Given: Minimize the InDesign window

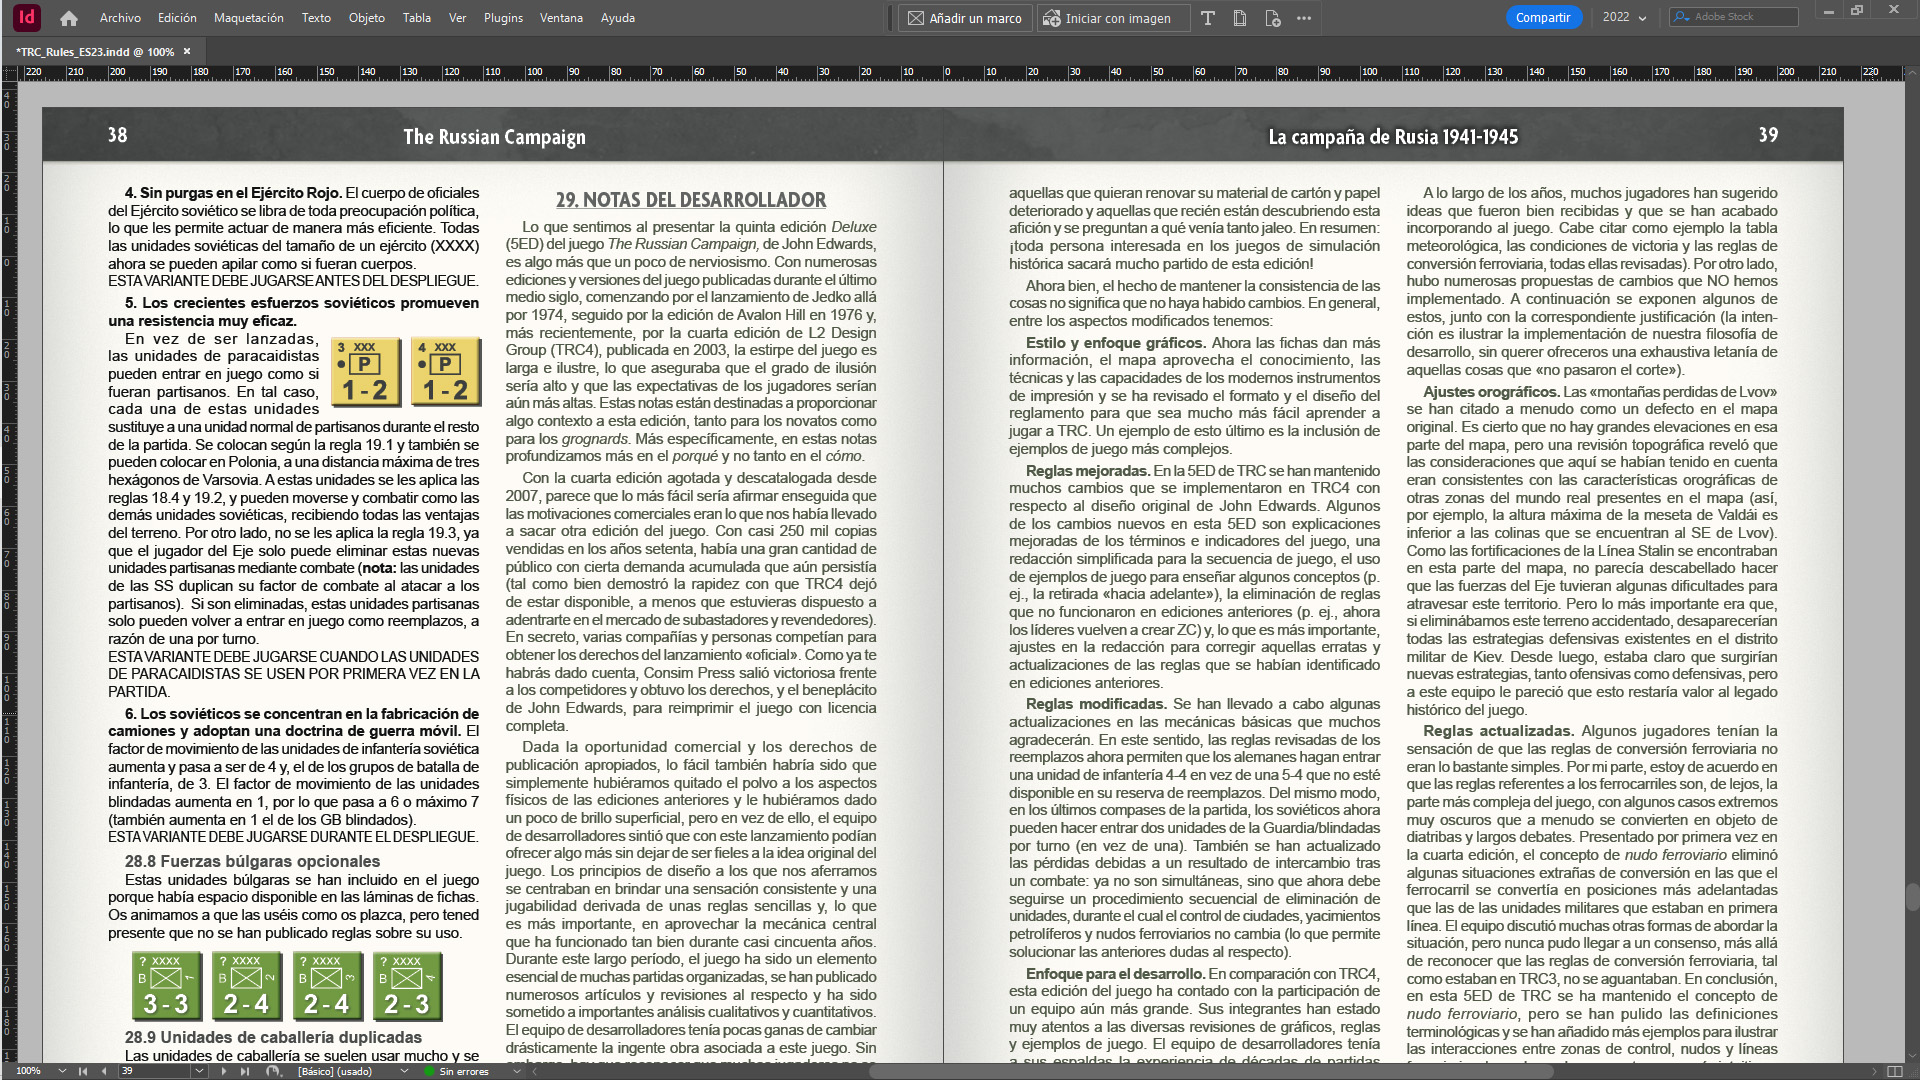Looking at the screenshot, I should click(x=1828, y=10).
